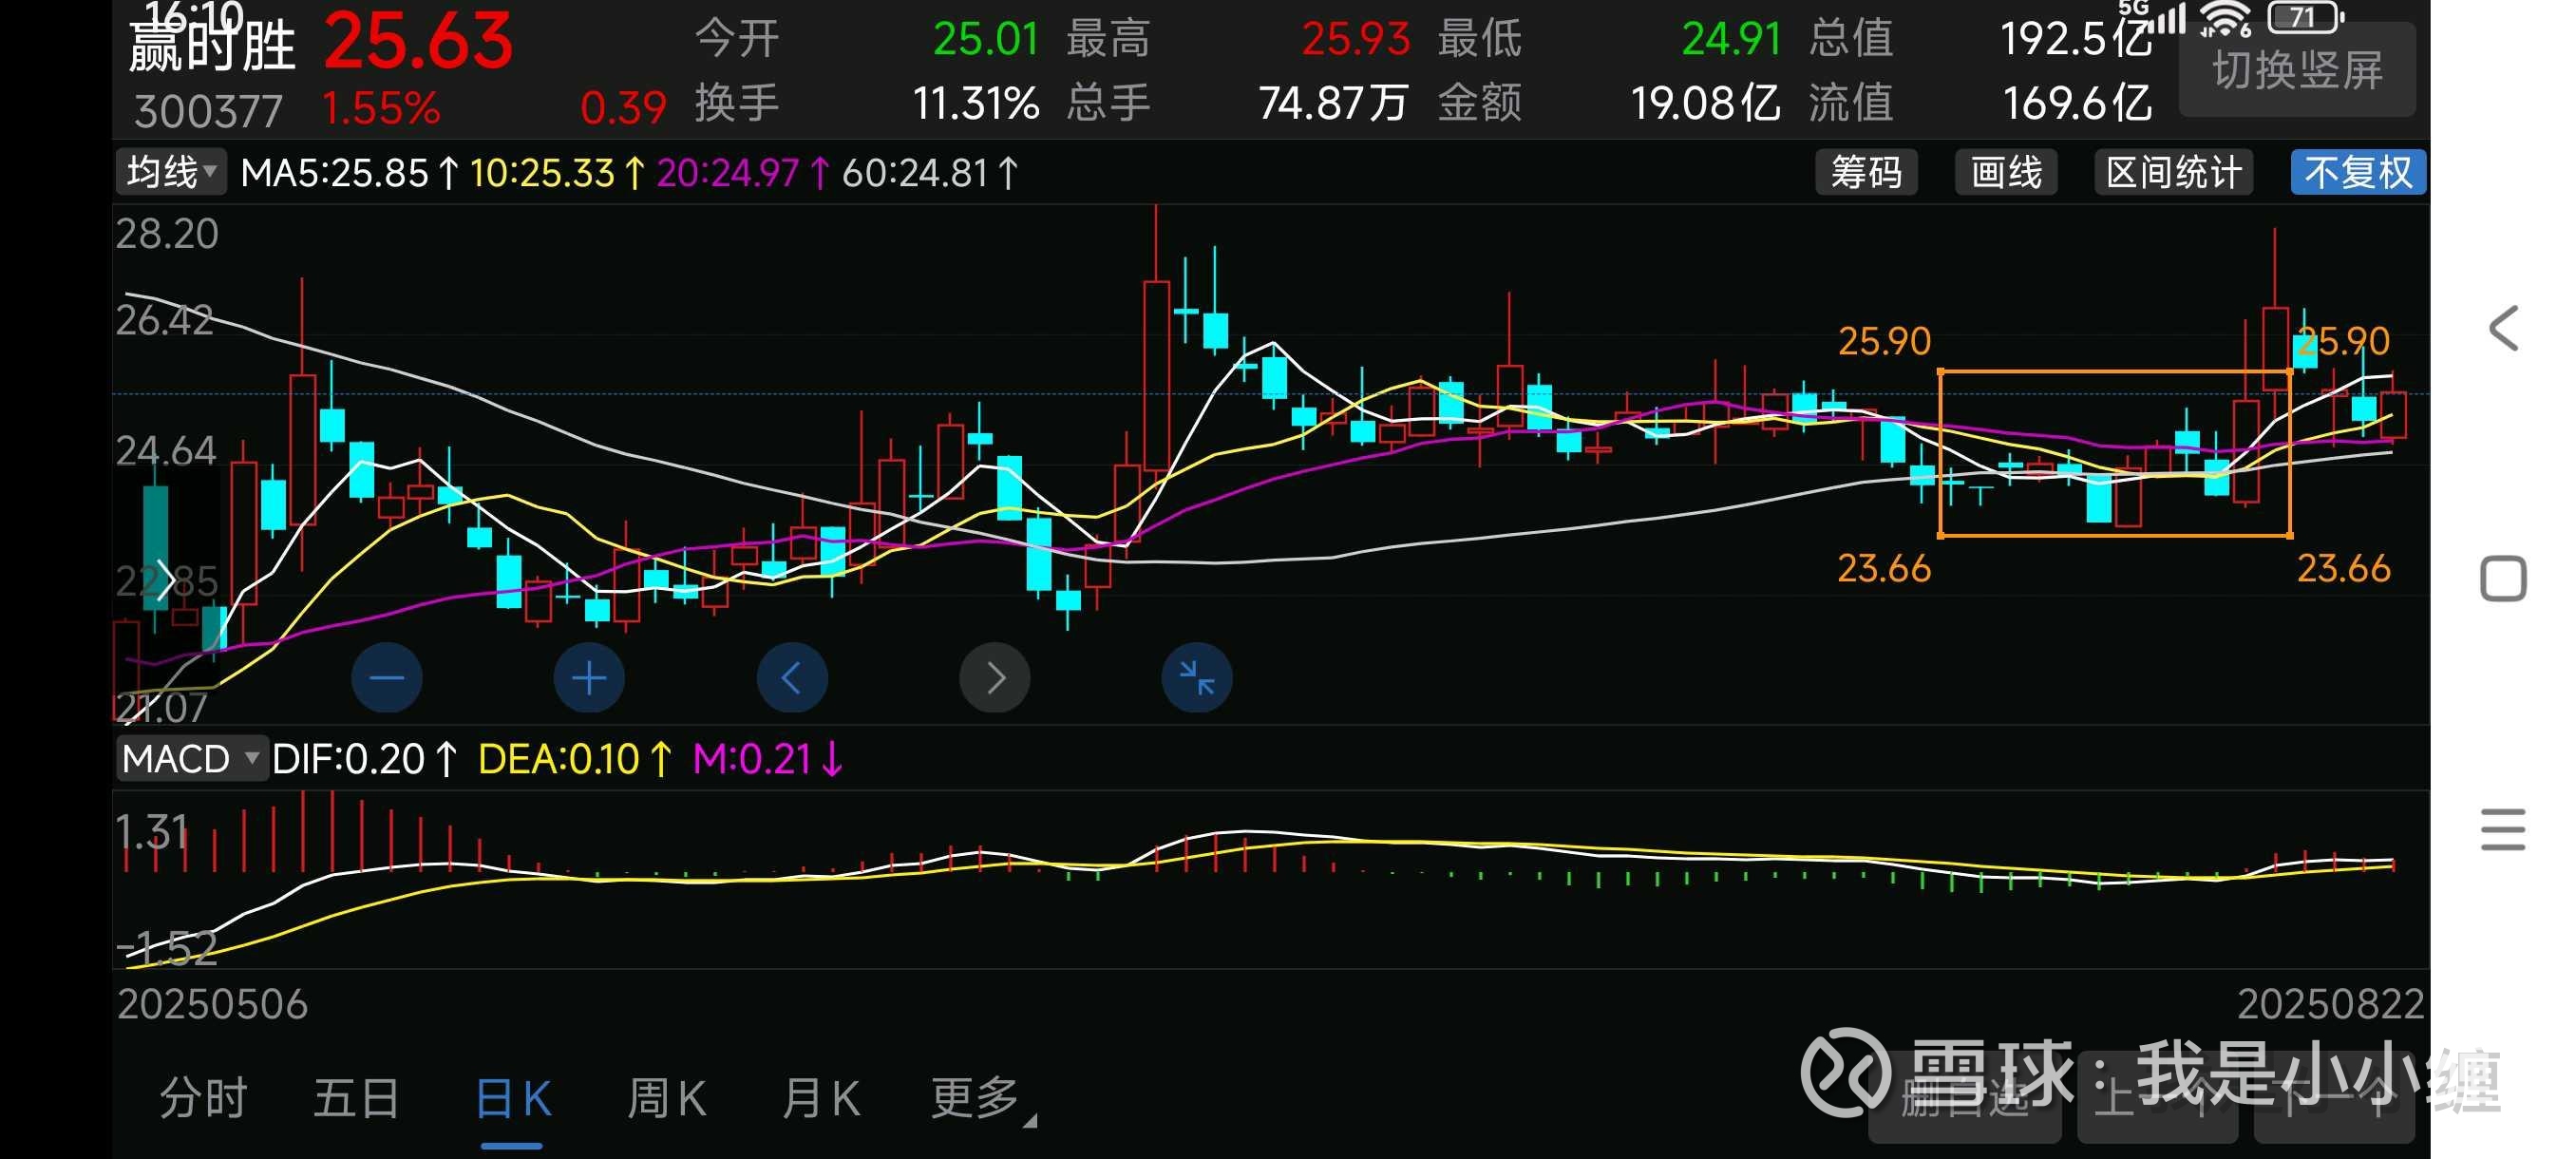
Task: Shift chart right with gray arrow button
Action: tap(994, 678)
